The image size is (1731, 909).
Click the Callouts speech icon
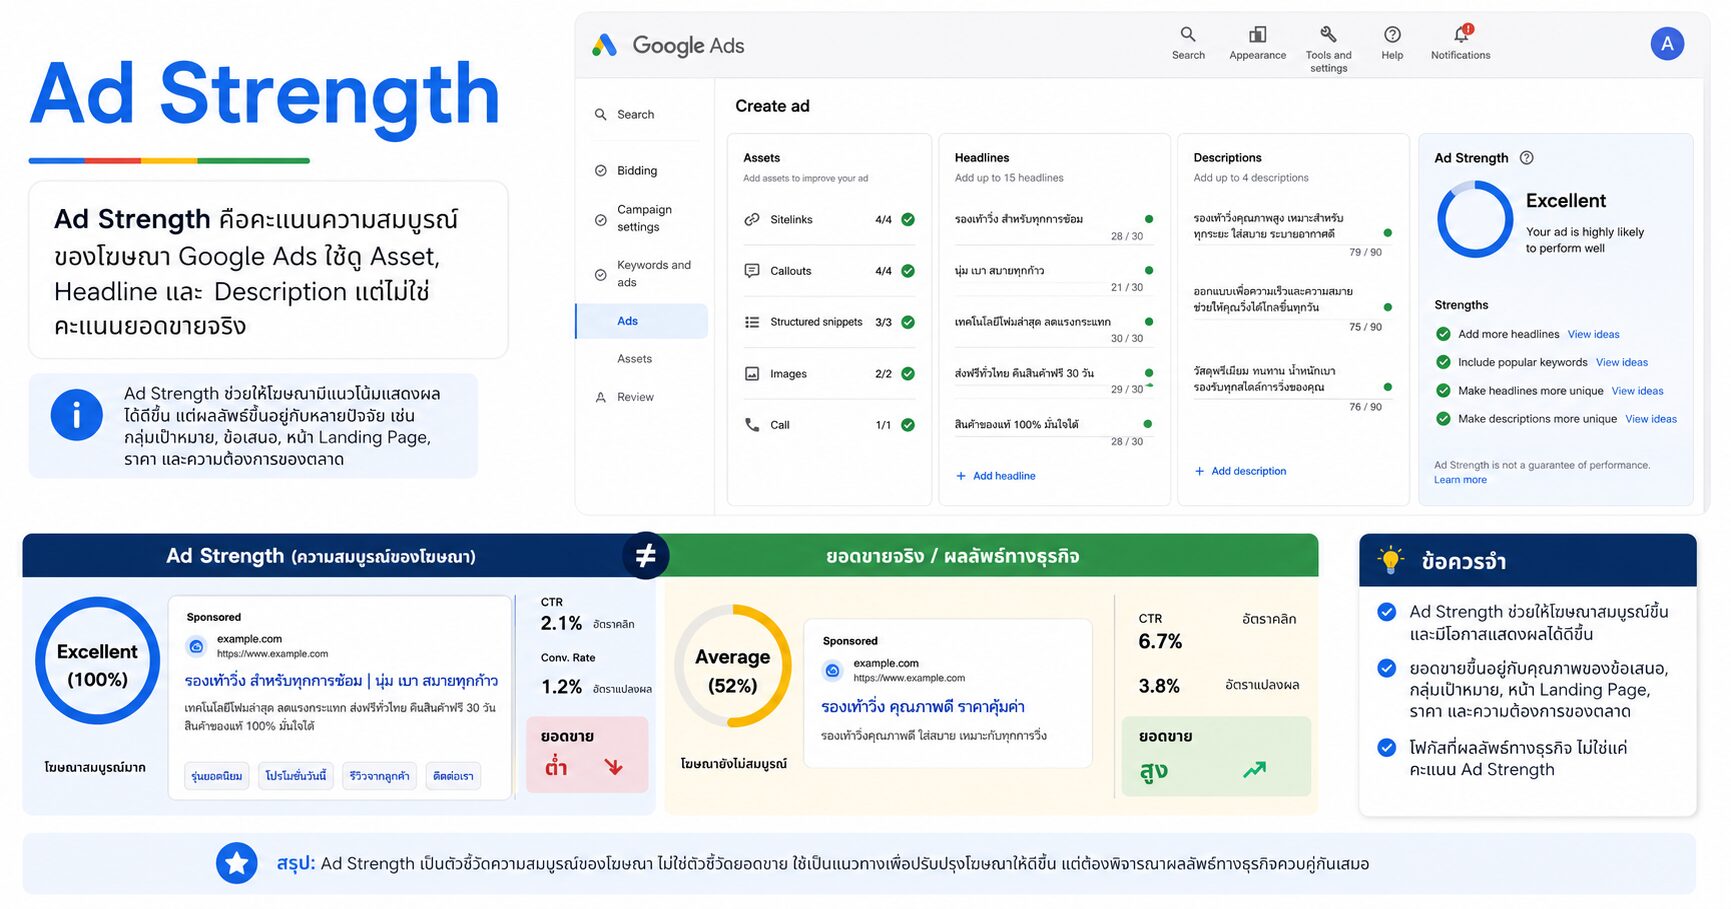click(752, 271)
